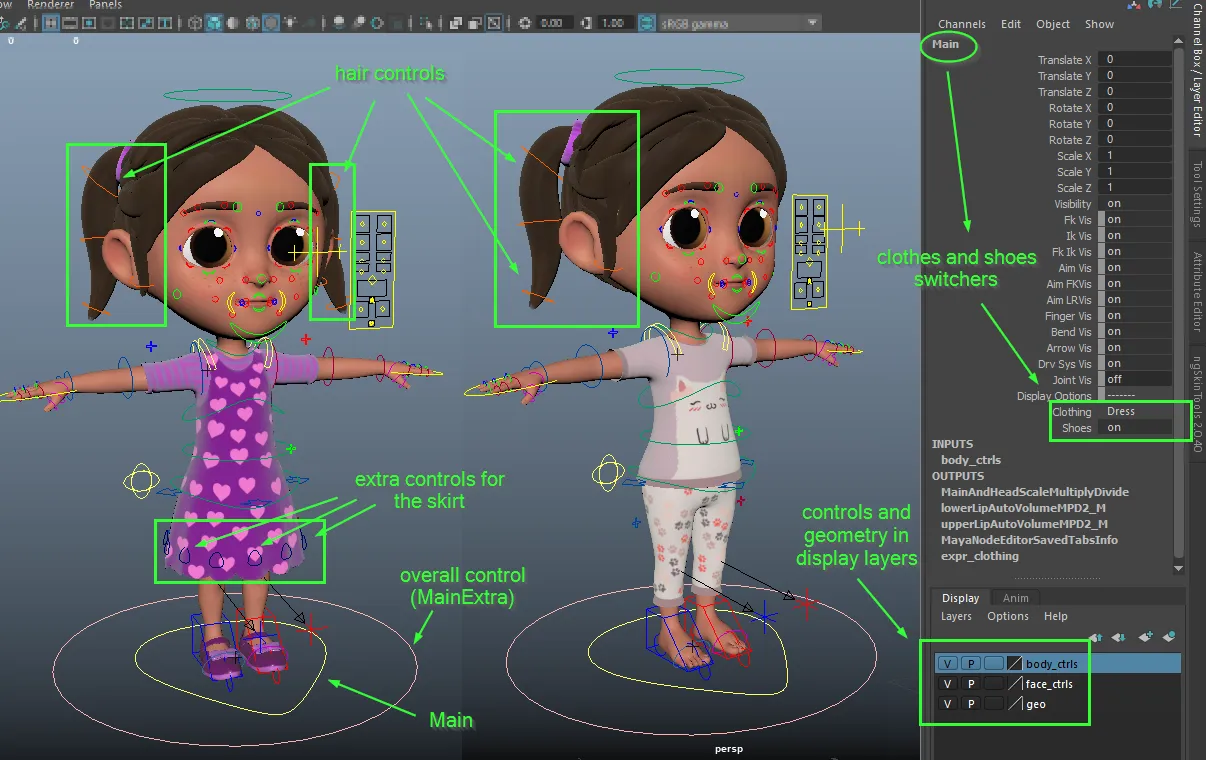Screen dimensions: 1206x760
Task: Click the Translate X value field
Action: coord(1137,60)
